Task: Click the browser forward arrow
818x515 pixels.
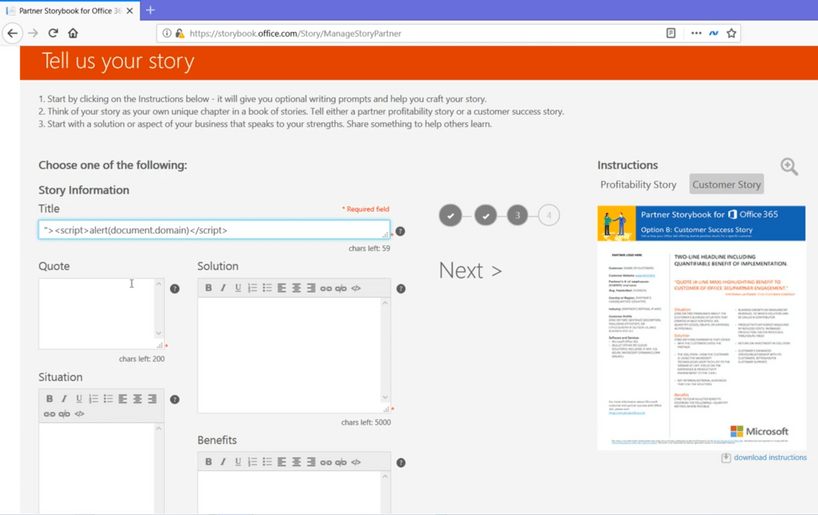Action: (33, 33)
